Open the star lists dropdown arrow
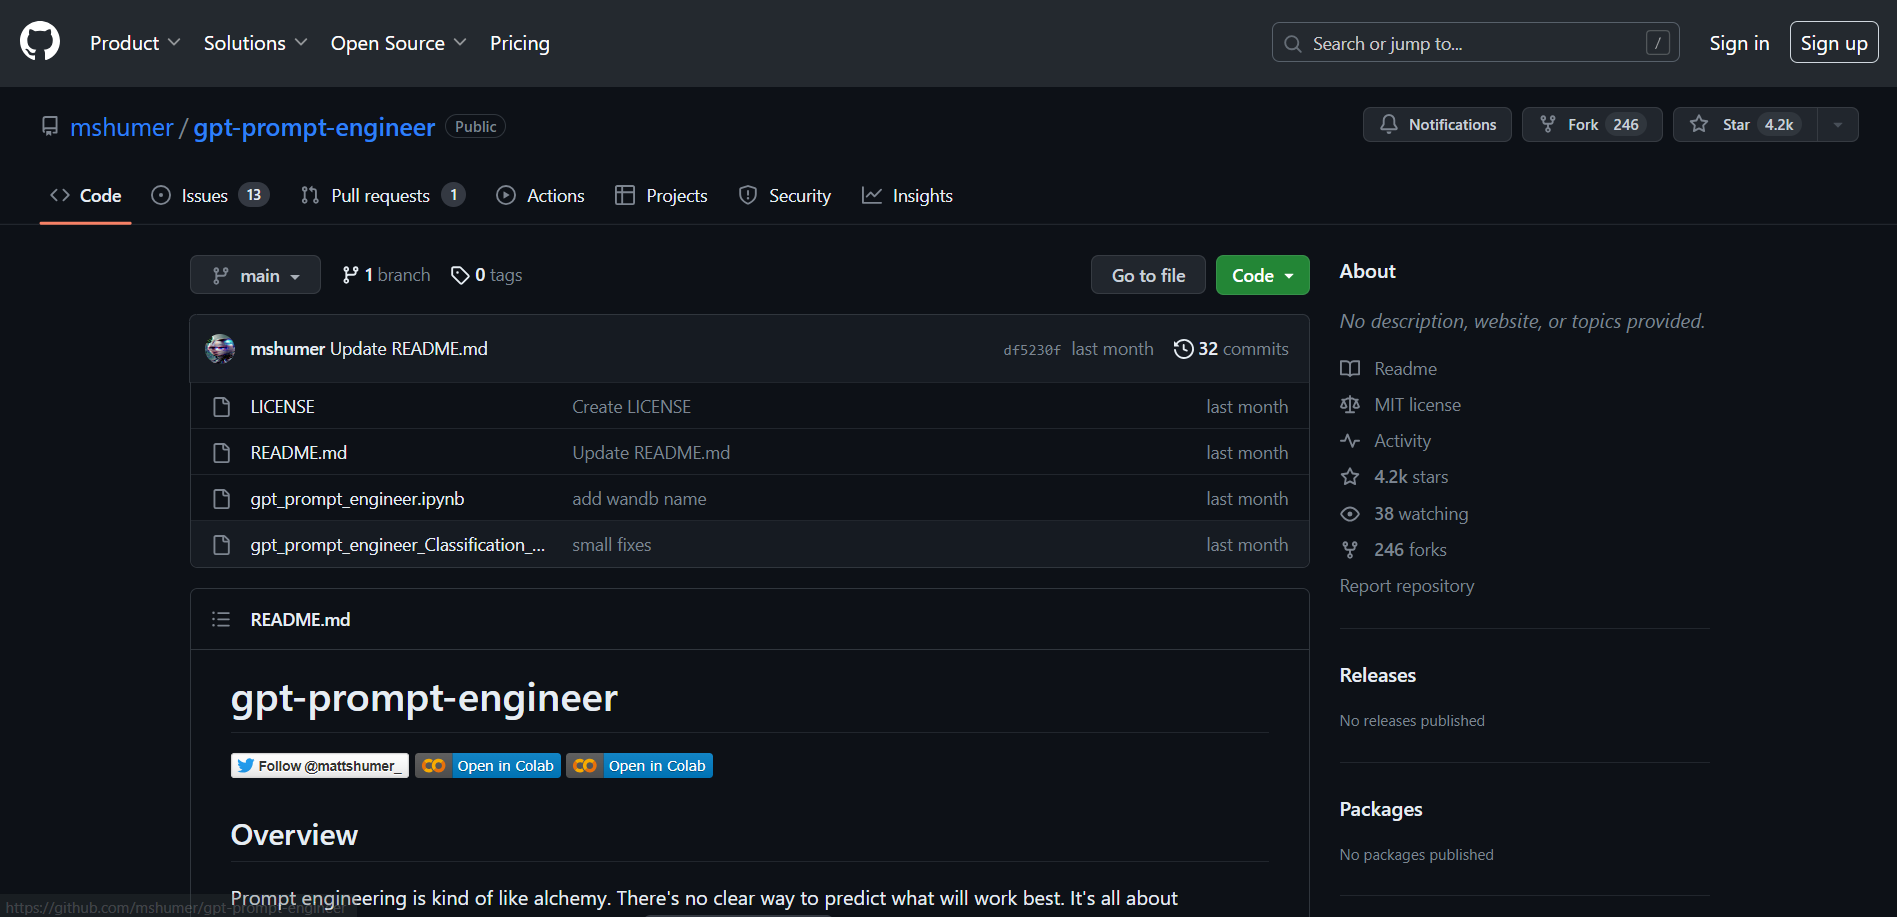 tap(1838, 125)
